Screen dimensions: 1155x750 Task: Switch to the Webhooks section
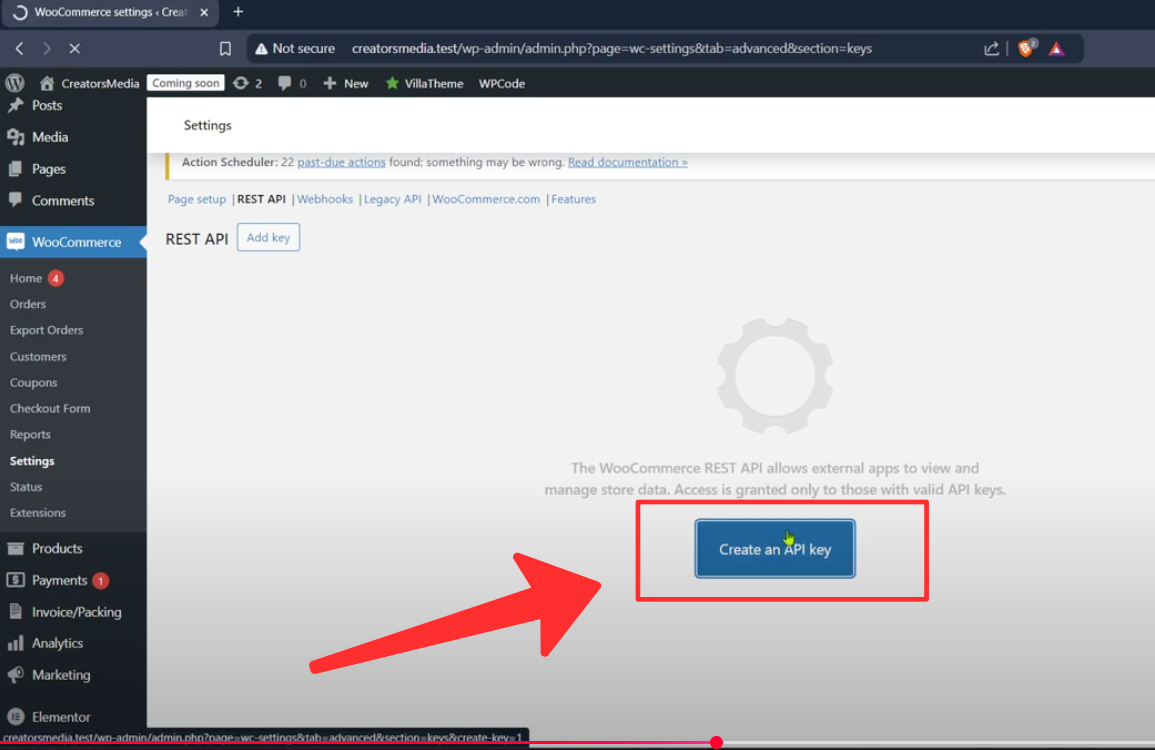[325, 199]
